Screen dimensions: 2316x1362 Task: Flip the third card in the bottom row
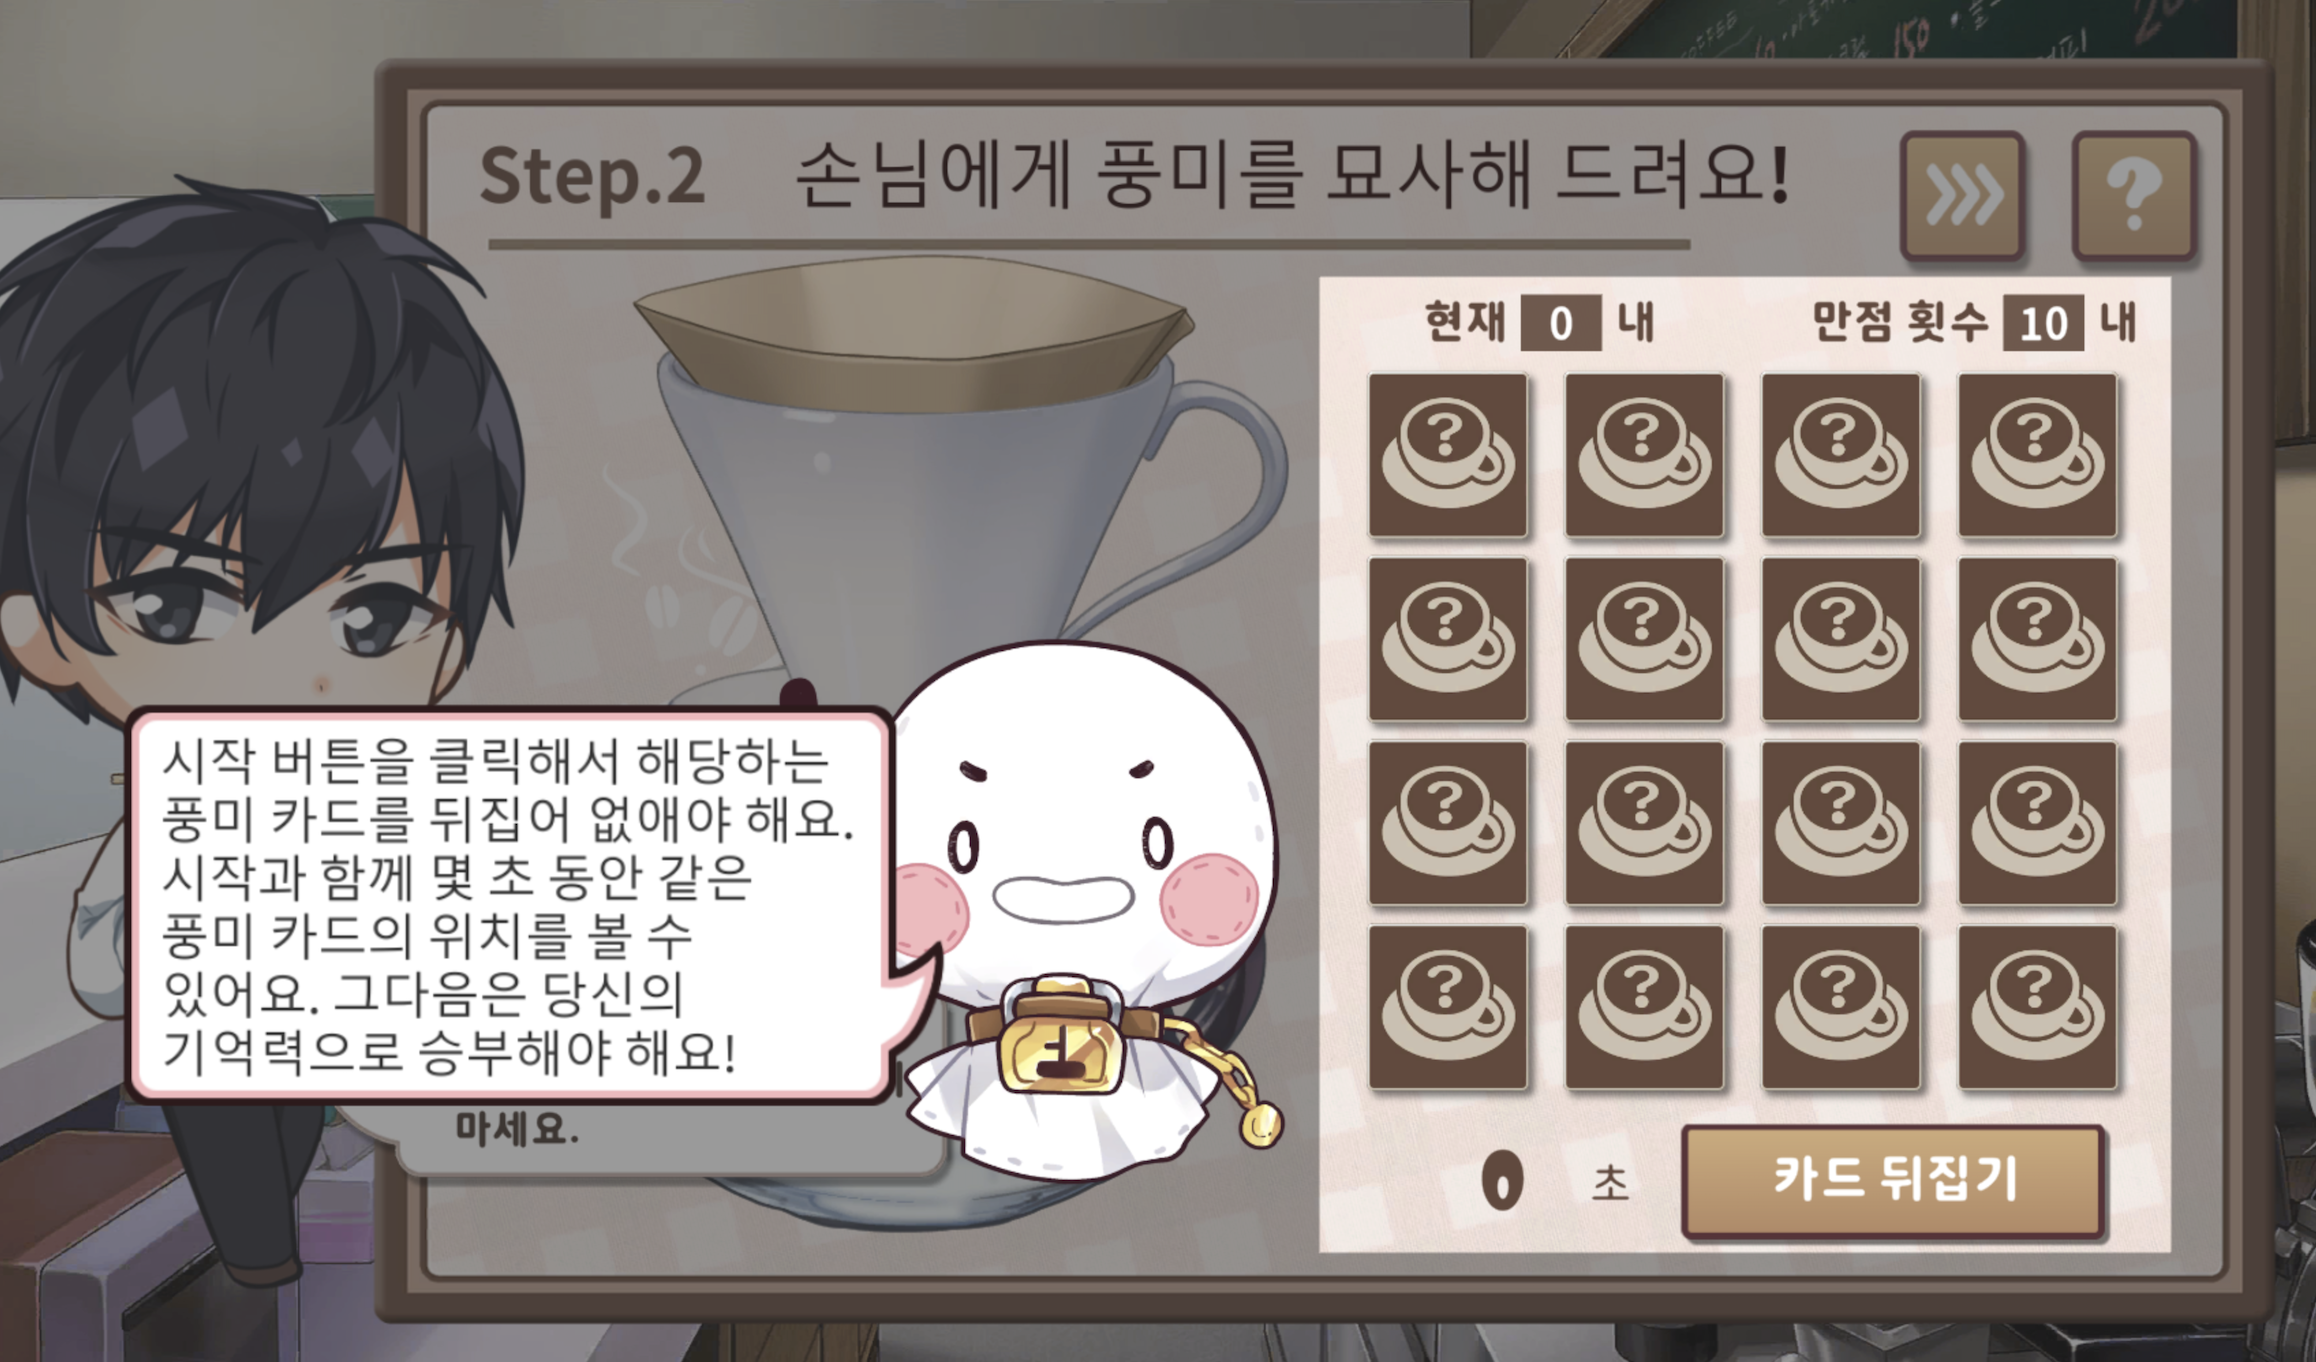click(1841, 1008)
